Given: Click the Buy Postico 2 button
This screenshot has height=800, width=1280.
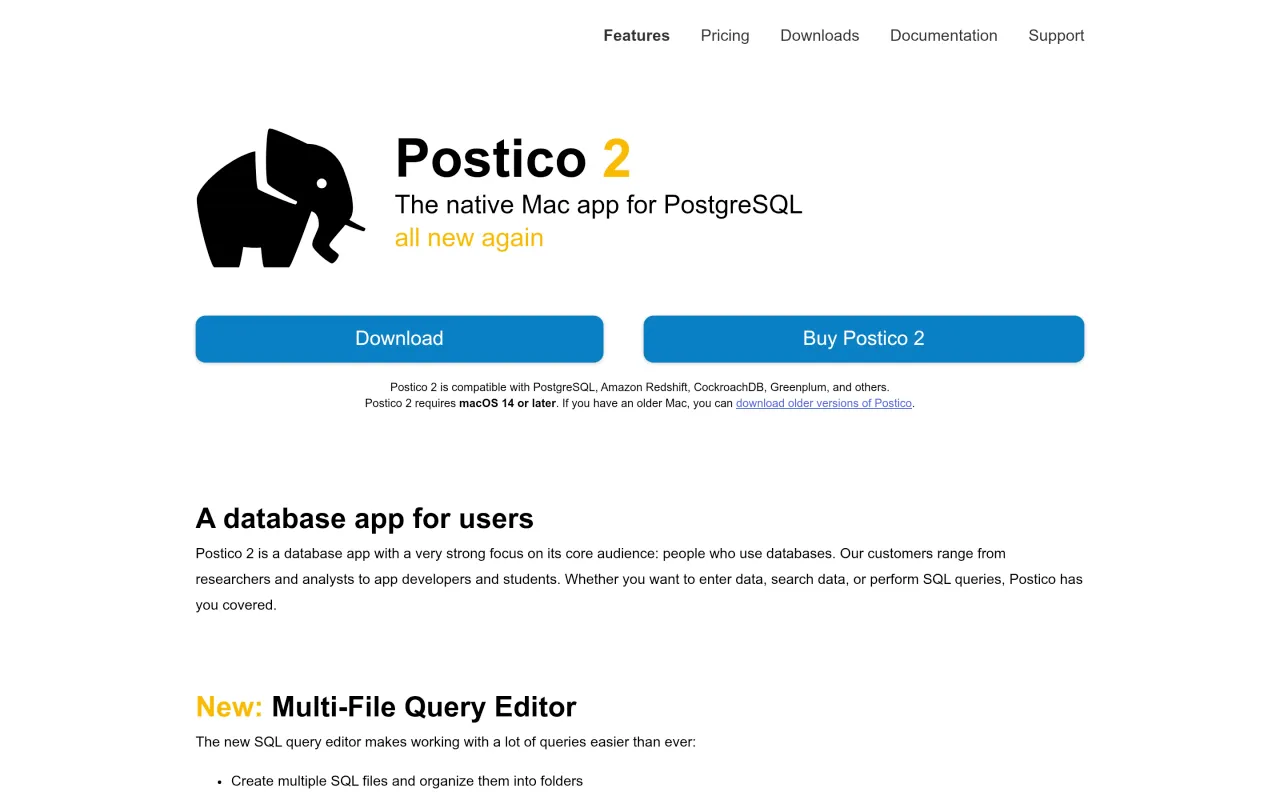Looking at the screenshot, I should click(x=863, y=338).
